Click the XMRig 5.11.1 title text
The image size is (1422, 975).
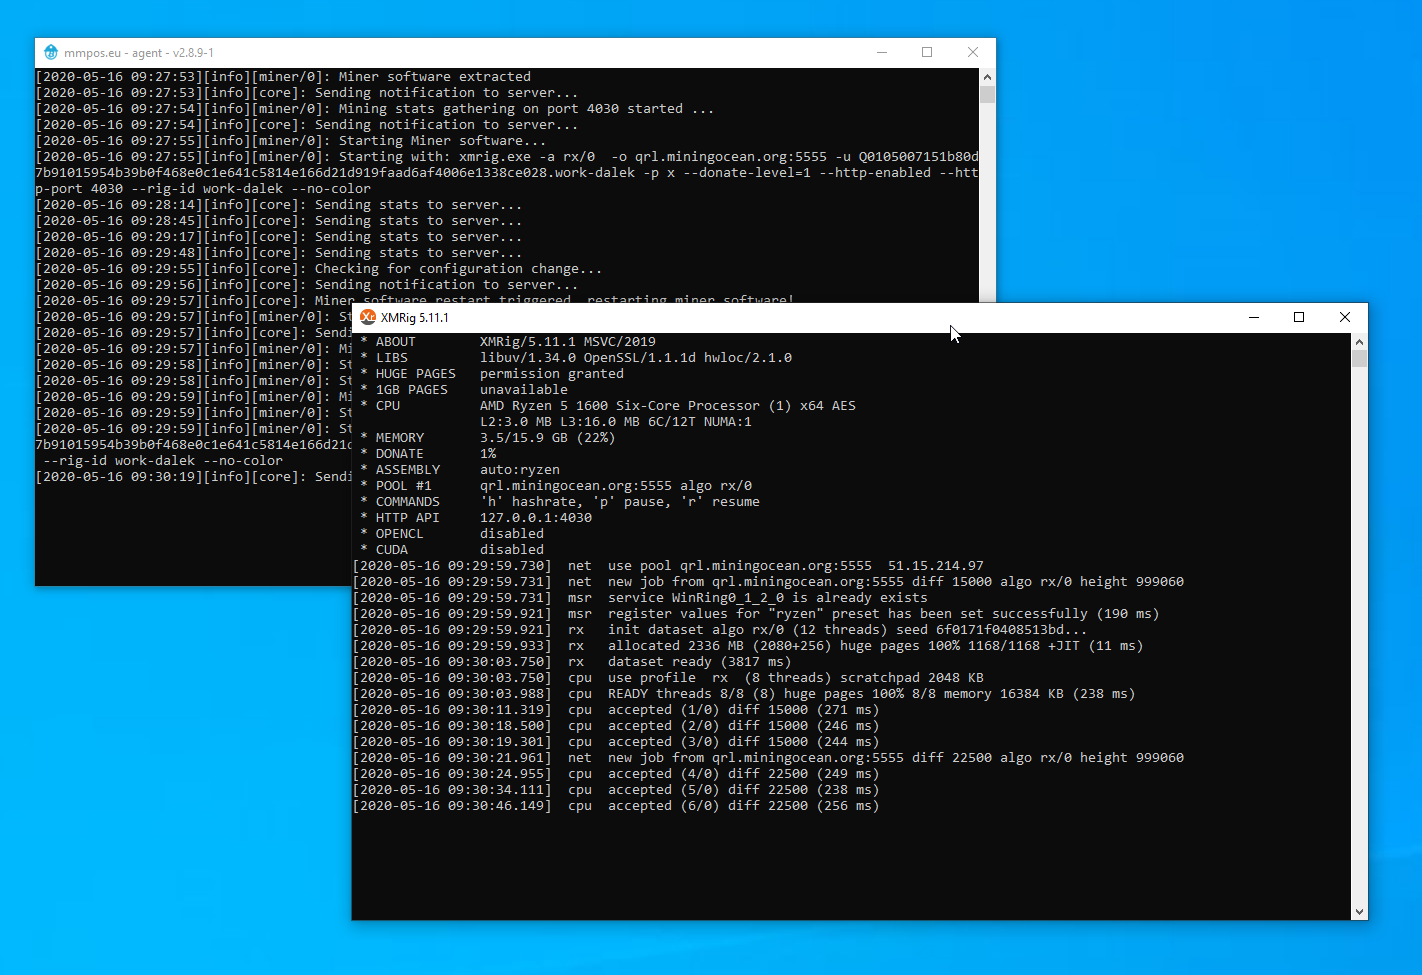tap(415, 317)
